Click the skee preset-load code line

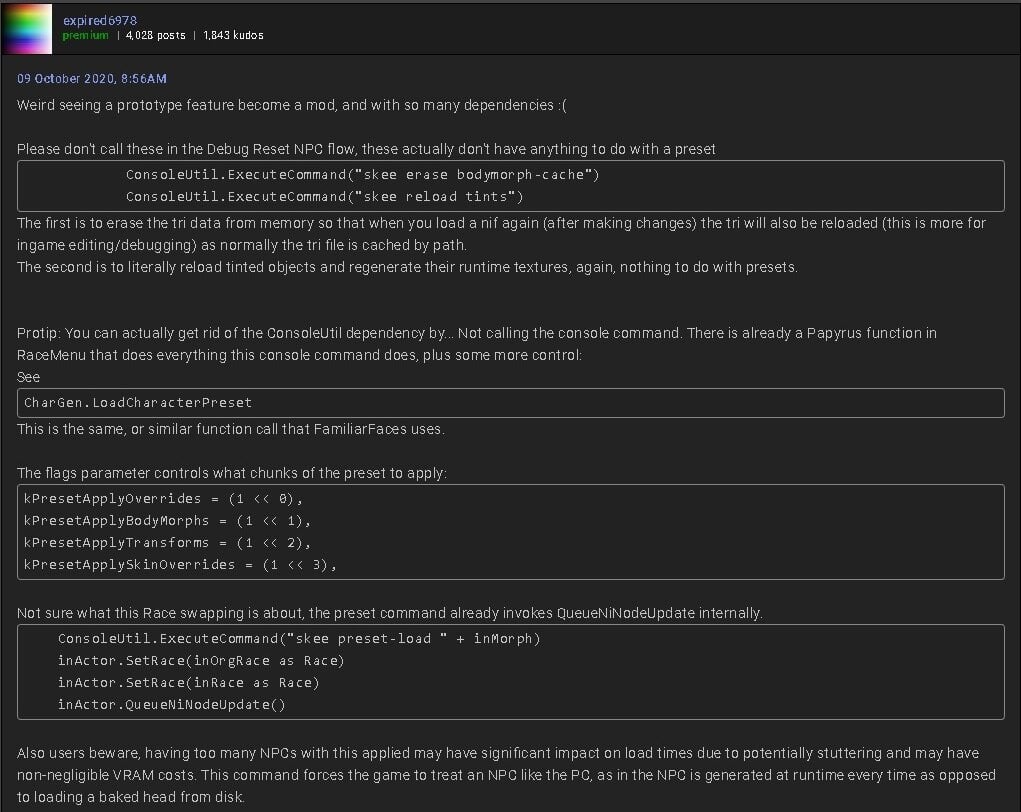tap(299, 639)
